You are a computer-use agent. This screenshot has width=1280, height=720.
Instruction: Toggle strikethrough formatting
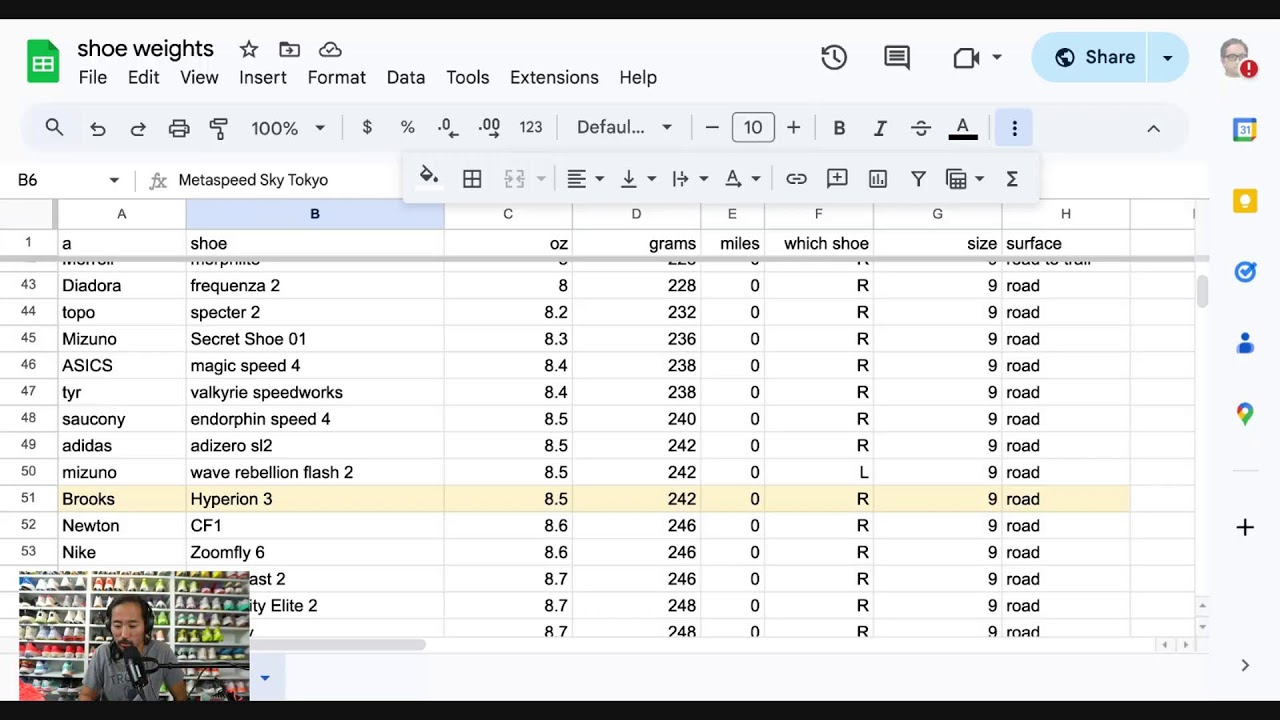pos(921,128)
